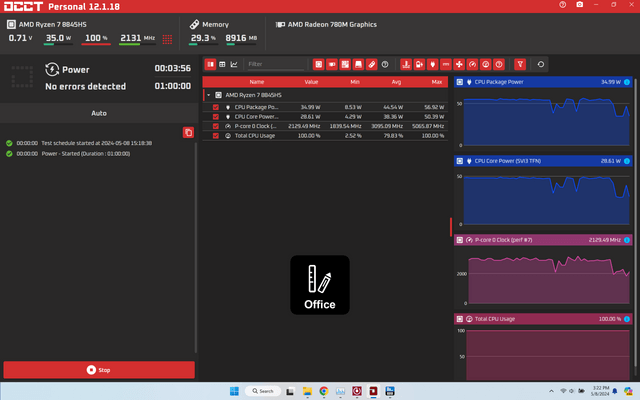The height and width of the screenshot is (400, 640).
Task: Click the 5065.87 MHz max clock value
Action: [428, 126]
